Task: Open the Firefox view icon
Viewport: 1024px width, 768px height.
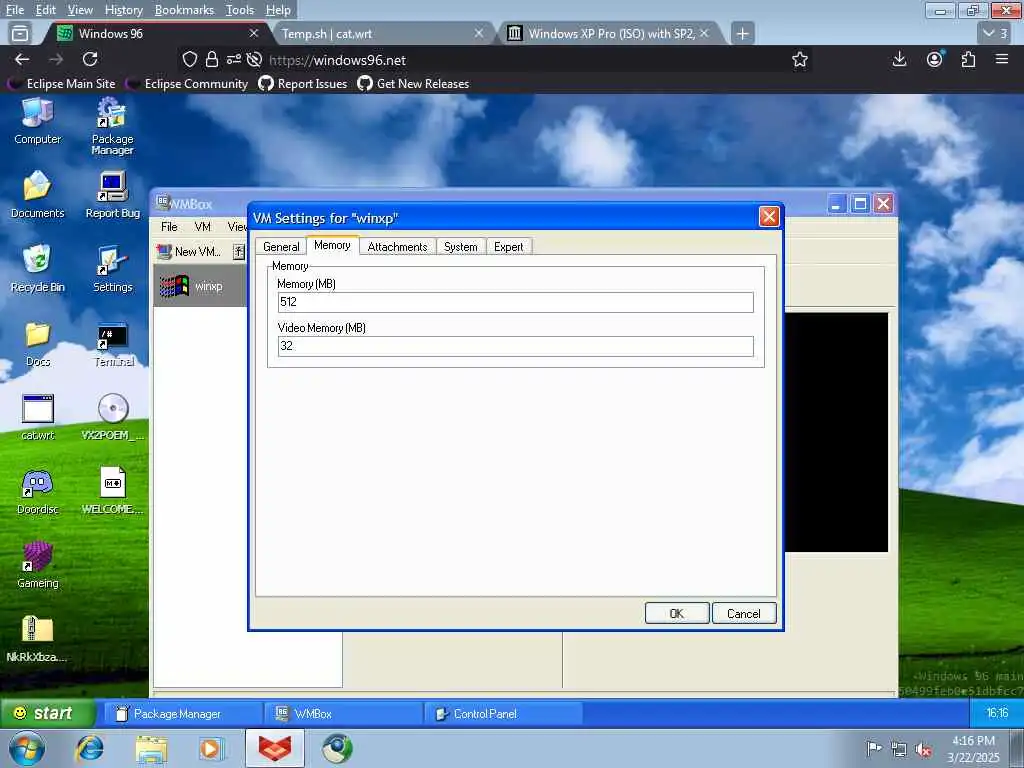Action: tap(20, 33)
